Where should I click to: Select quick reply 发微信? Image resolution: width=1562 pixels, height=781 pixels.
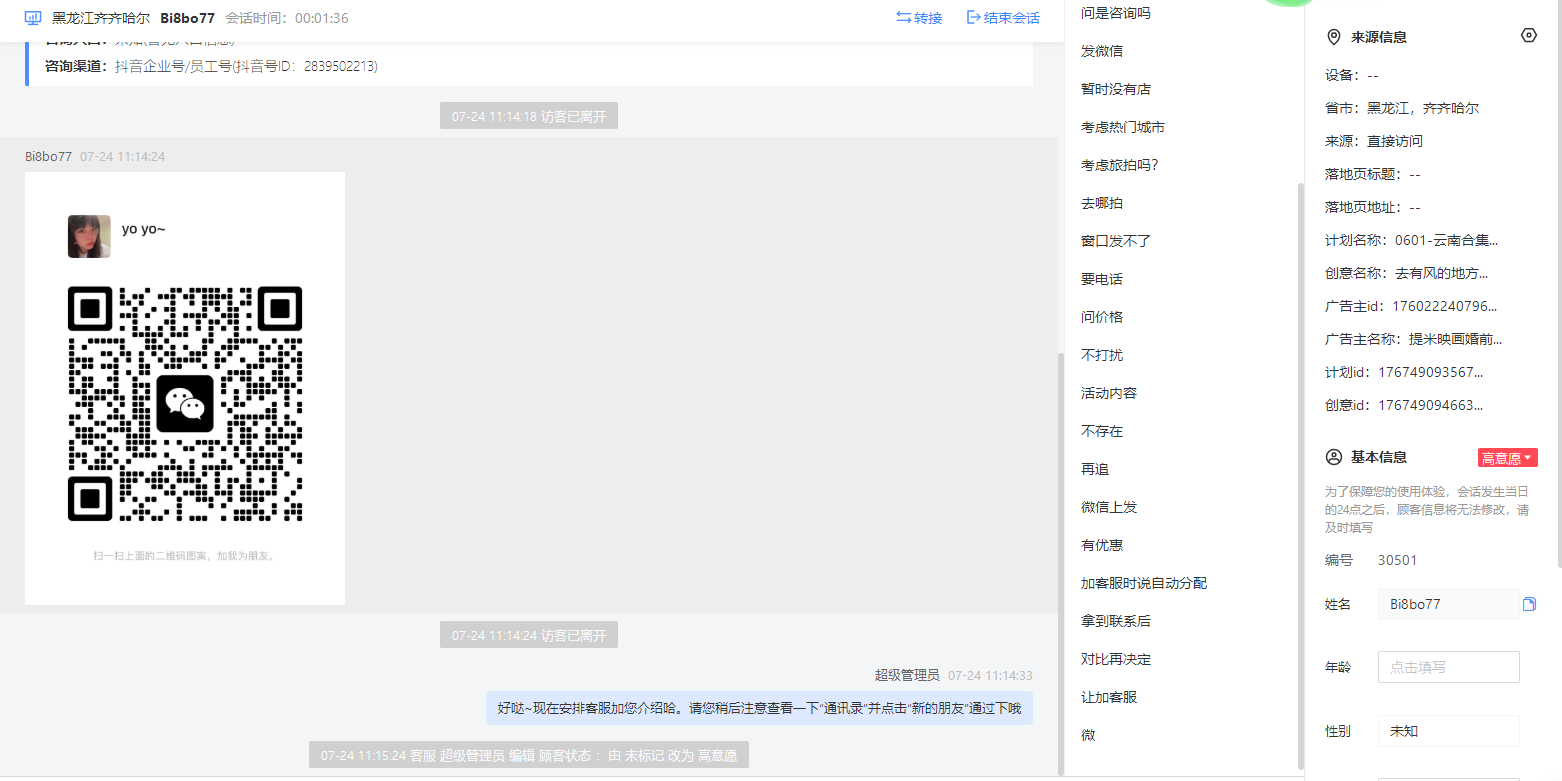[1101, 51]
